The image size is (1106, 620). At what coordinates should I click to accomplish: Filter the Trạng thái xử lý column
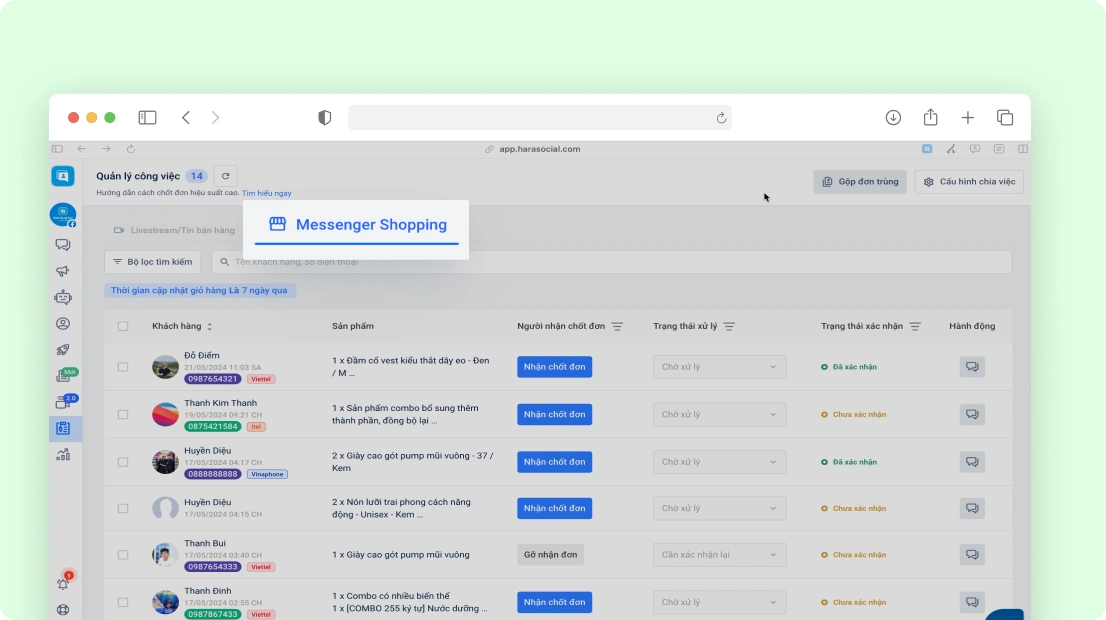point(729,326)
